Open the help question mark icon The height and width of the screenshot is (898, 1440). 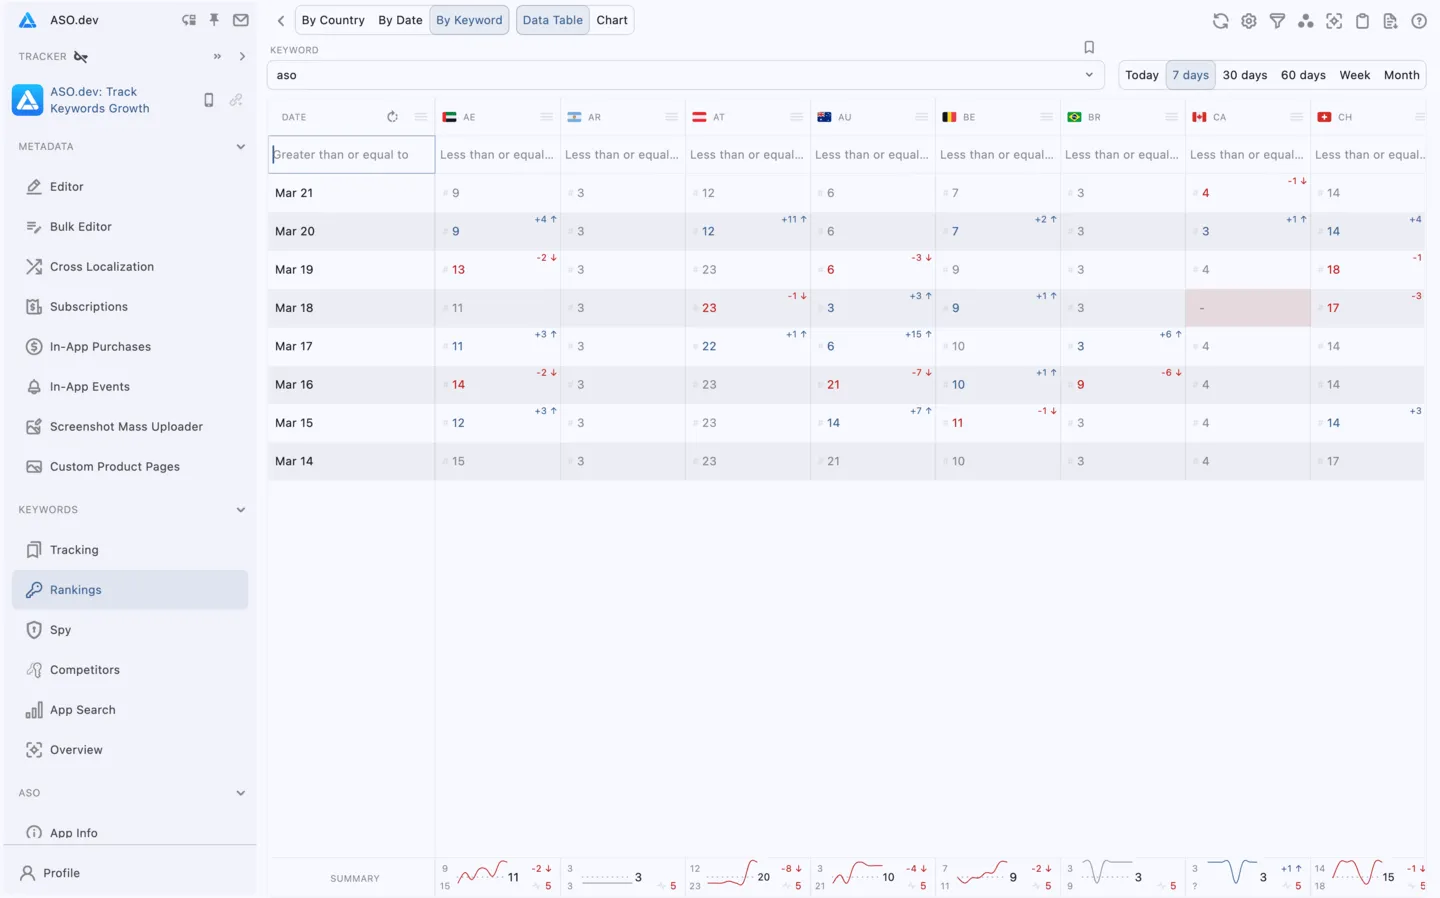pyautogui.click(x=1418, y=20)
